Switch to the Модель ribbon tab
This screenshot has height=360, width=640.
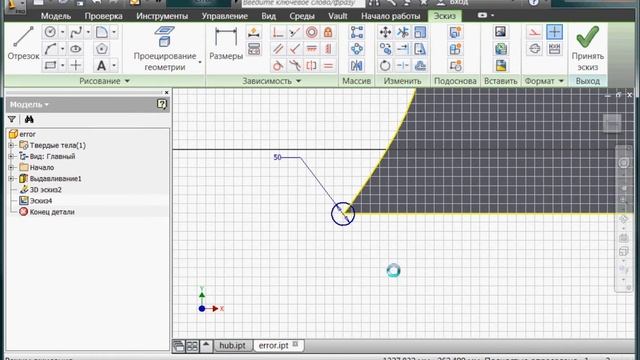tap(56, 16)
